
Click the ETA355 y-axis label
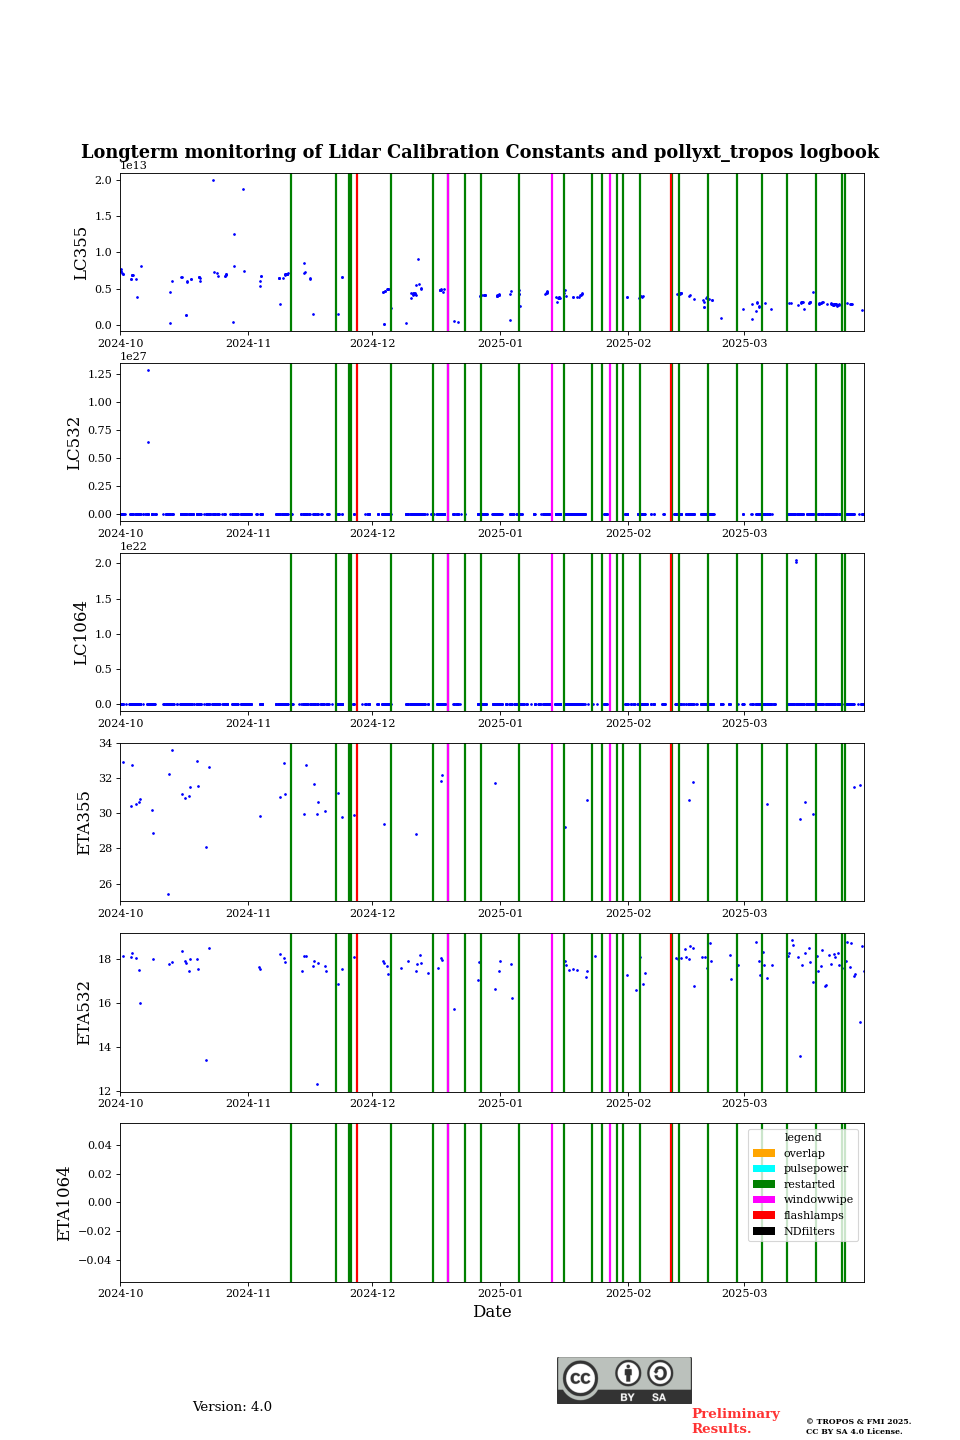84,823
